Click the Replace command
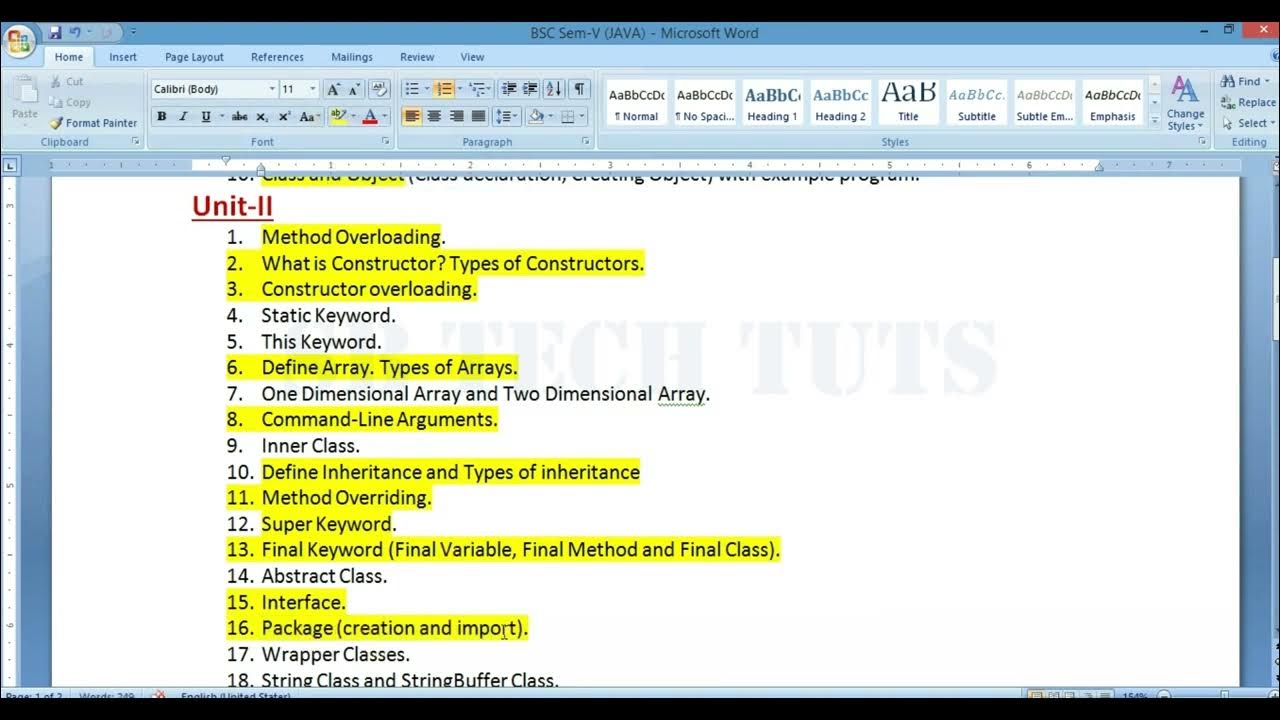Screen dimensions: 1280x720 [x=1248, y=102]
